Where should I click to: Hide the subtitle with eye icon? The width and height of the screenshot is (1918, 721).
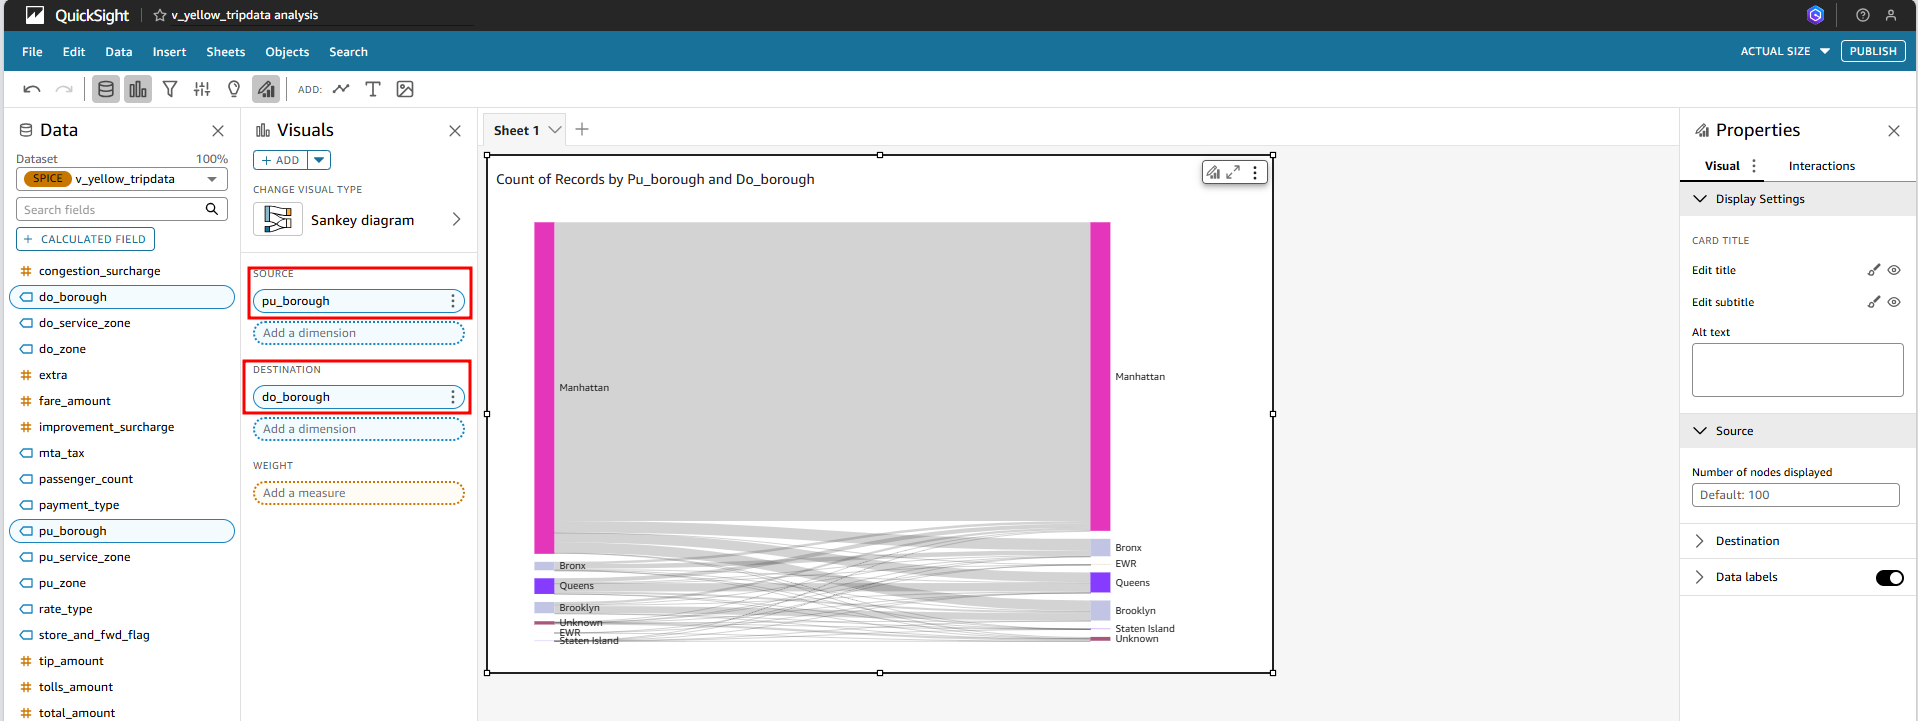tap(1894, 302)
